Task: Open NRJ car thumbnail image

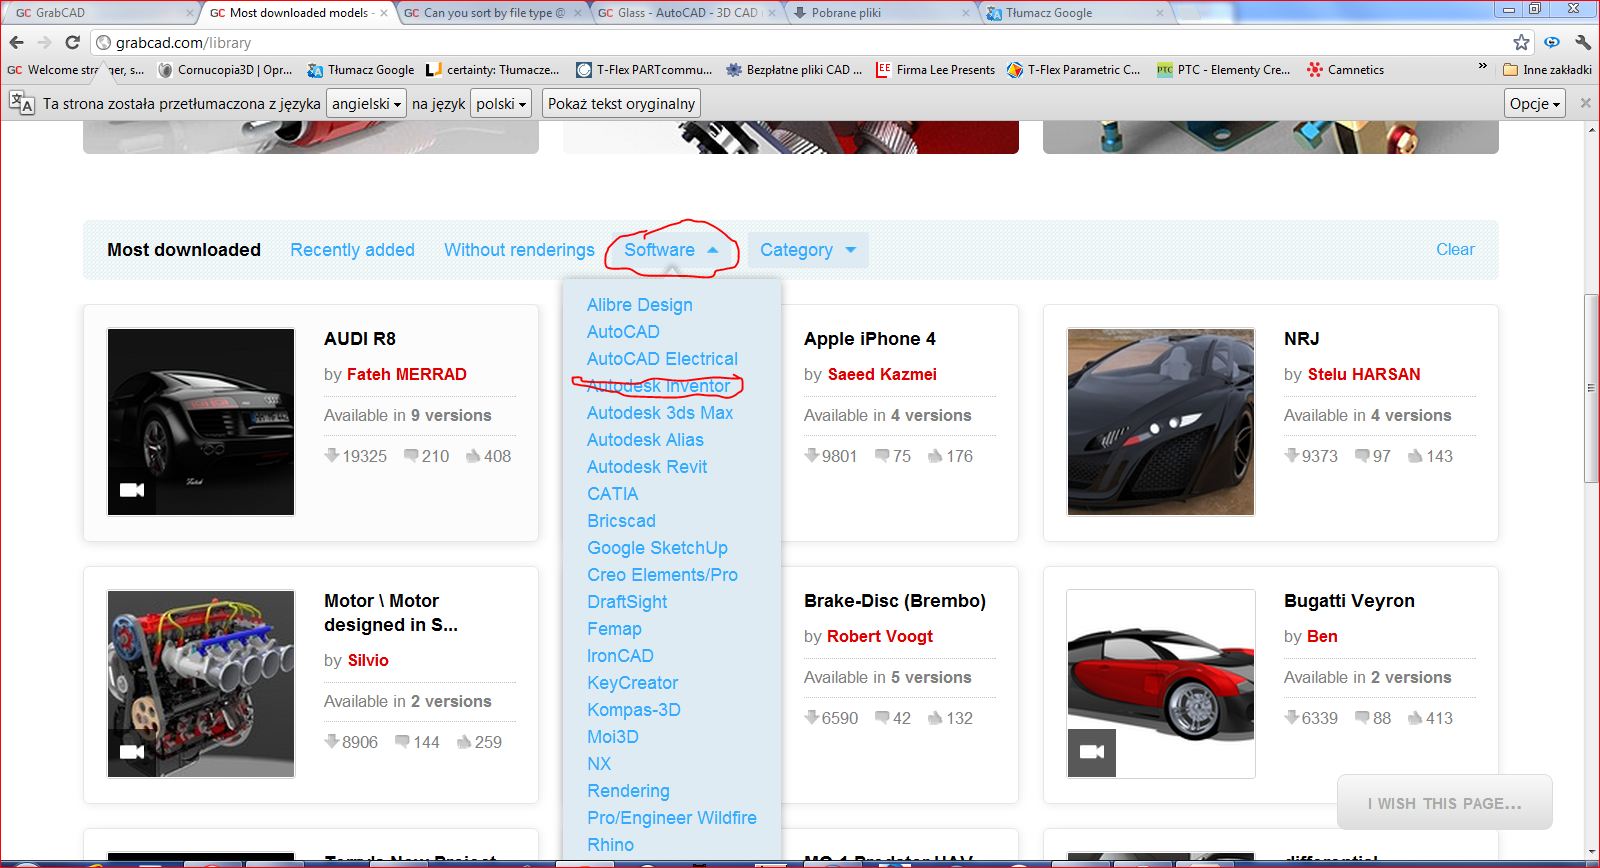Action: (1161, 422)
